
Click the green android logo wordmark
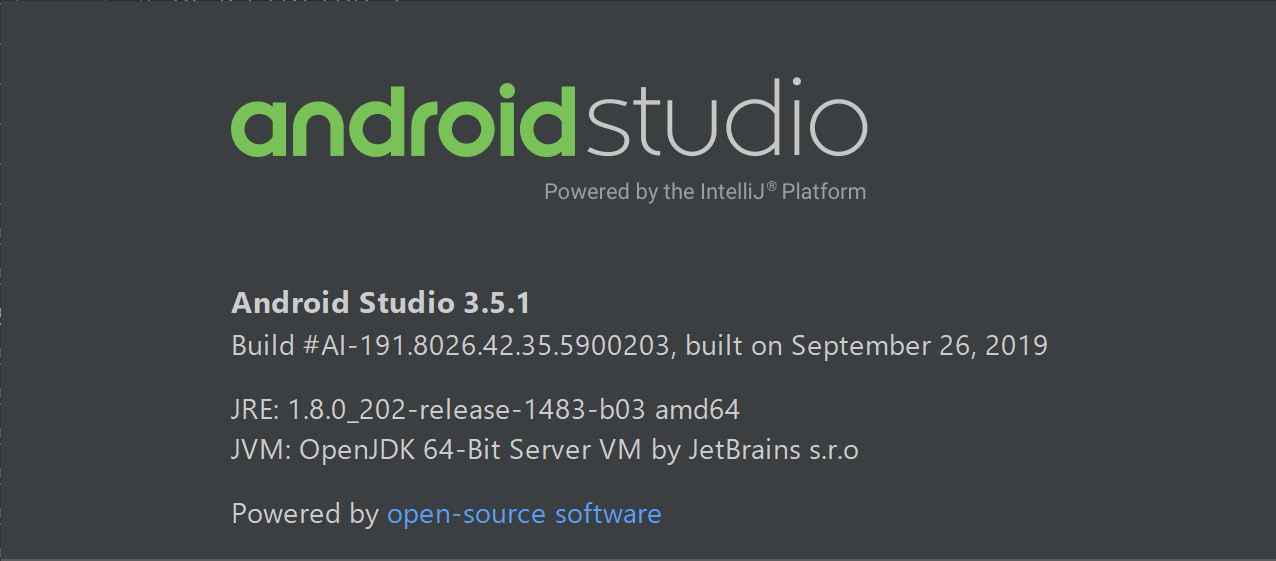tap(404, 121)
